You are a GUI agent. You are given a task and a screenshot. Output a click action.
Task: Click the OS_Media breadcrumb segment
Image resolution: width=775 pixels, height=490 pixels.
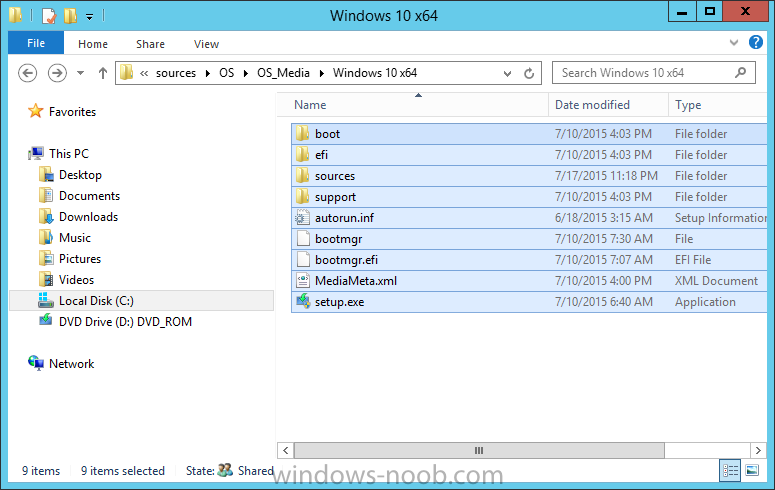[283, 73]
